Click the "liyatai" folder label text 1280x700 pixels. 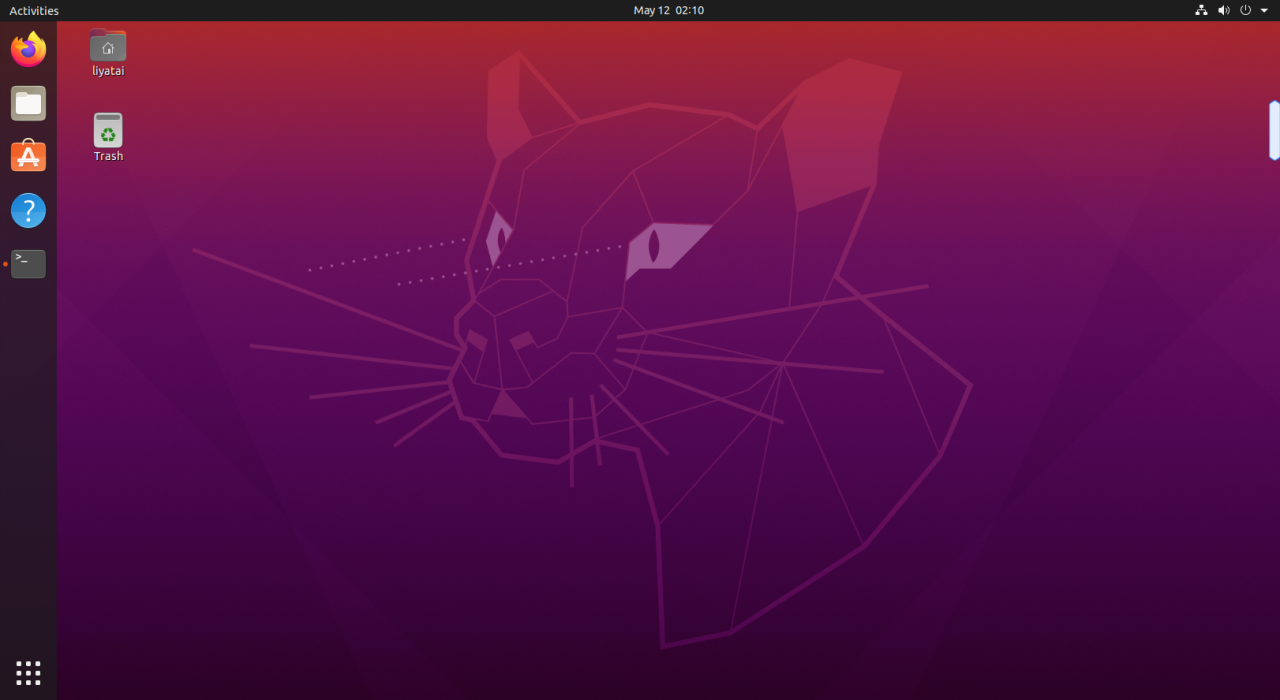tap(108, 71)
